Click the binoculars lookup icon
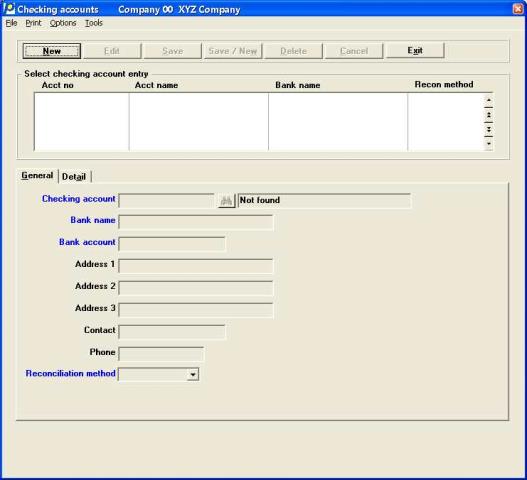 (226, 201)
